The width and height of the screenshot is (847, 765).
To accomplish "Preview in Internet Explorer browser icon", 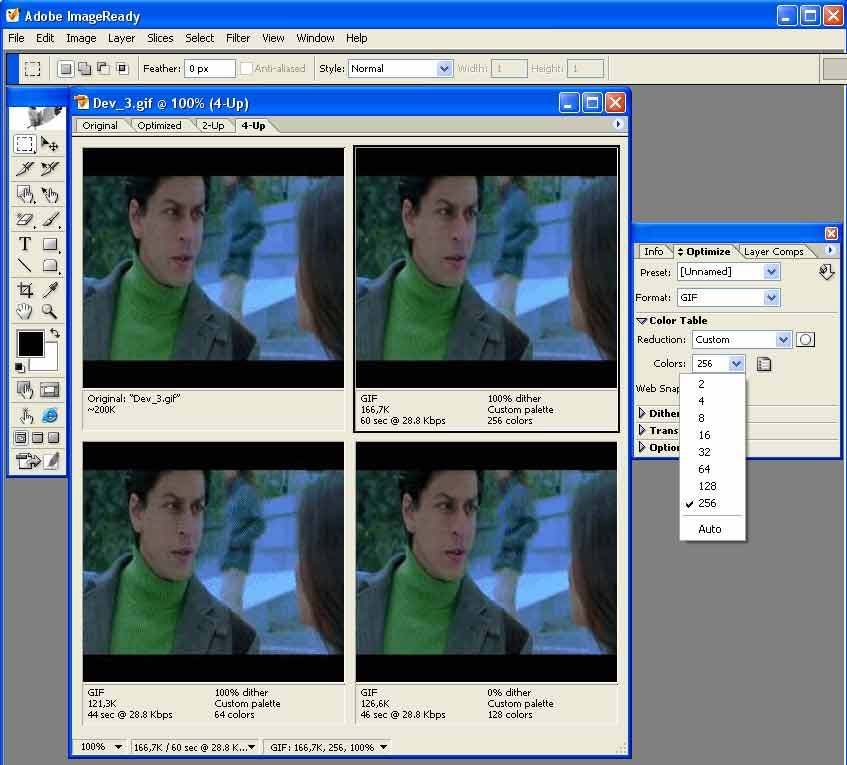I will coord(50,415).
